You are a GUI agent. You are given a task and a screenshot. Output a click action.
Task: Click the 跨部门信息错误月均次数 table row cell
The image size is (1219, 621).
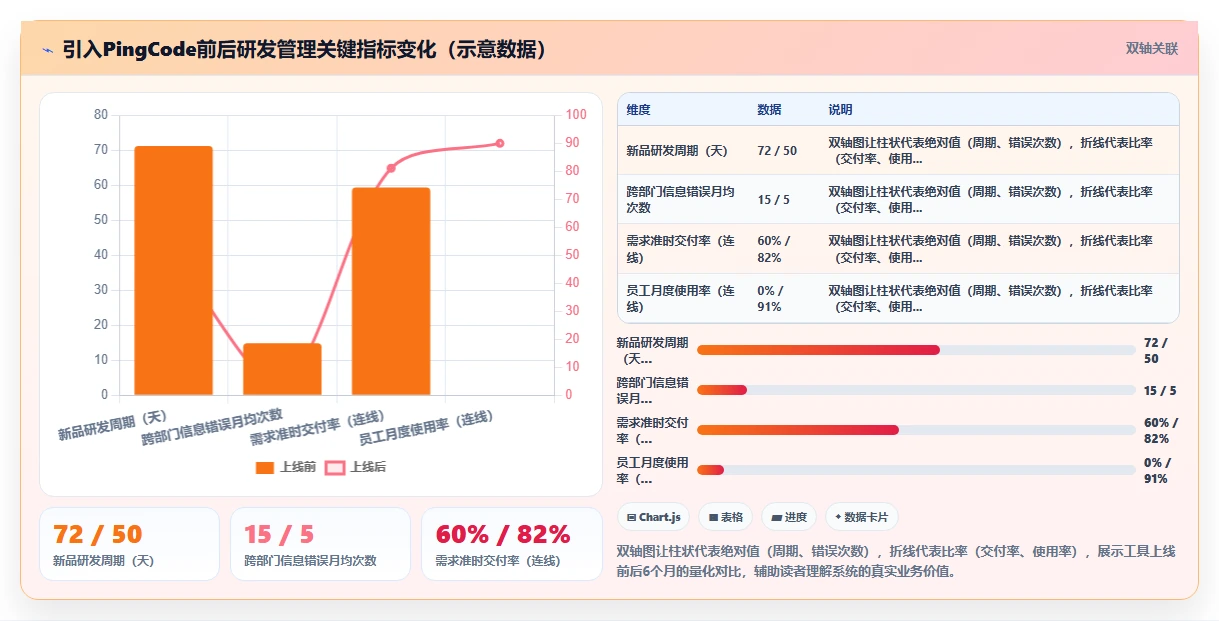[681, 199]
